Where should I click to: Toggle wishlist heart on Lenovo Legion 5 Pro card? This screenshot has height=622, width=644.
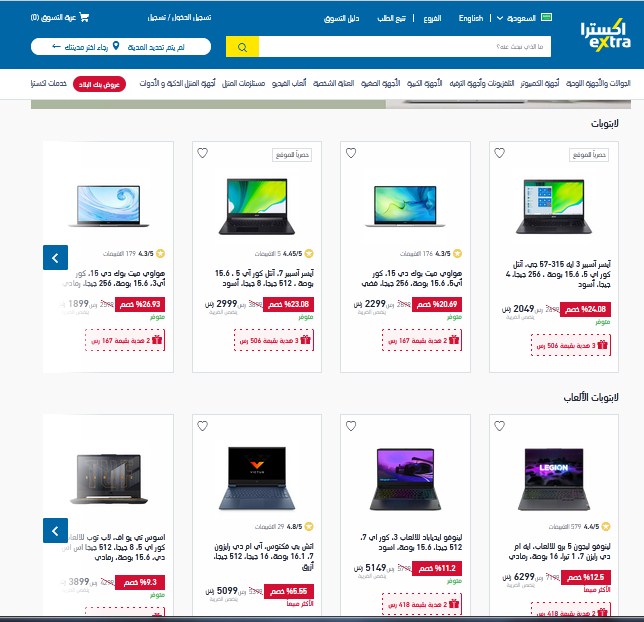click(x=499, y=426)
